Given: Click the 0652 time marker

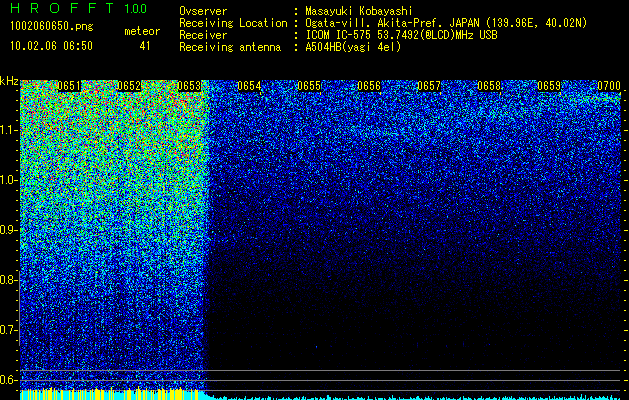Looking at the screenshot, I should (x=129, y=86).
